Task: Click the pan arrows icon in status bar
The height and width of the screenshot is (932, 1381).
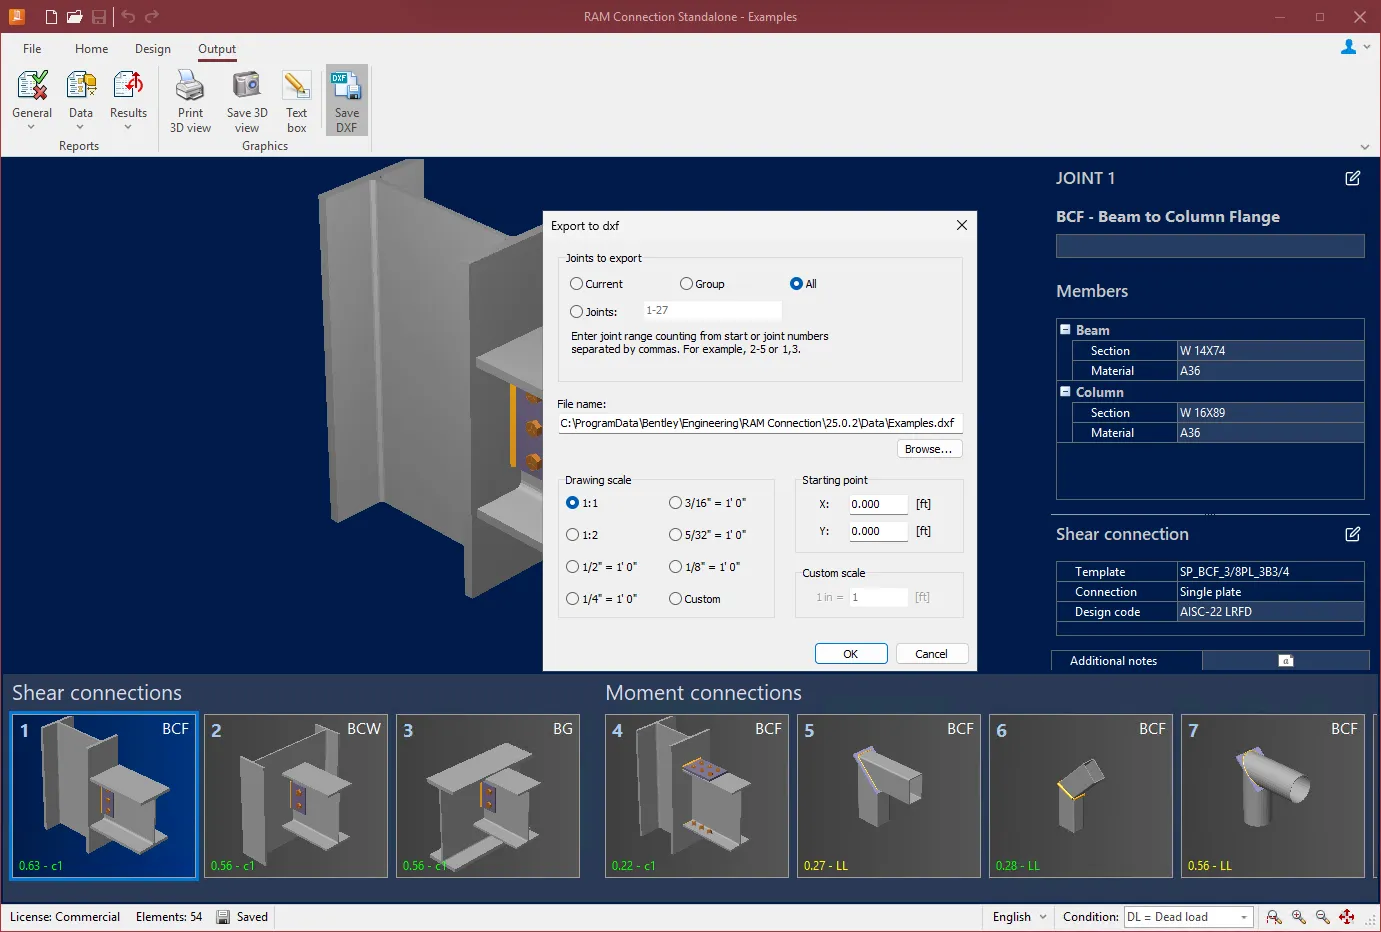Action: coord(1347,917)
